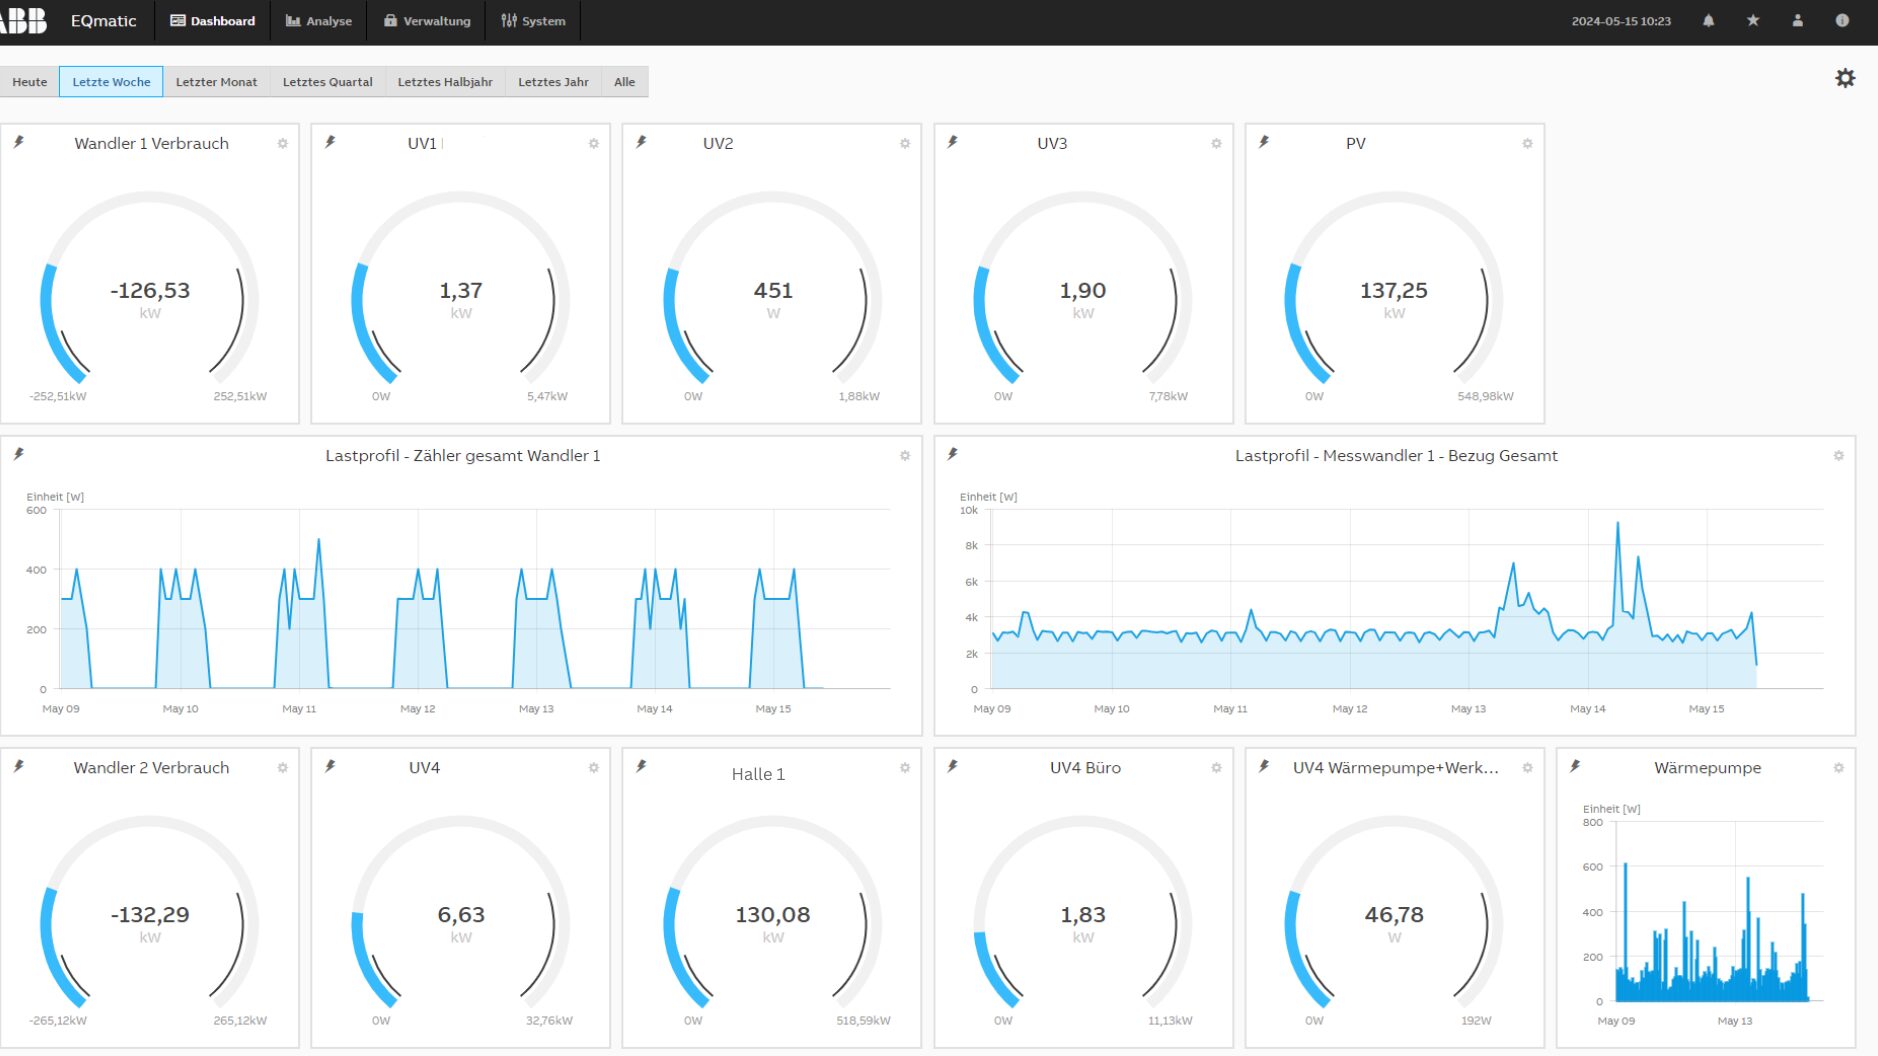Click the 137,25 kW PV gauge value

1394,290
